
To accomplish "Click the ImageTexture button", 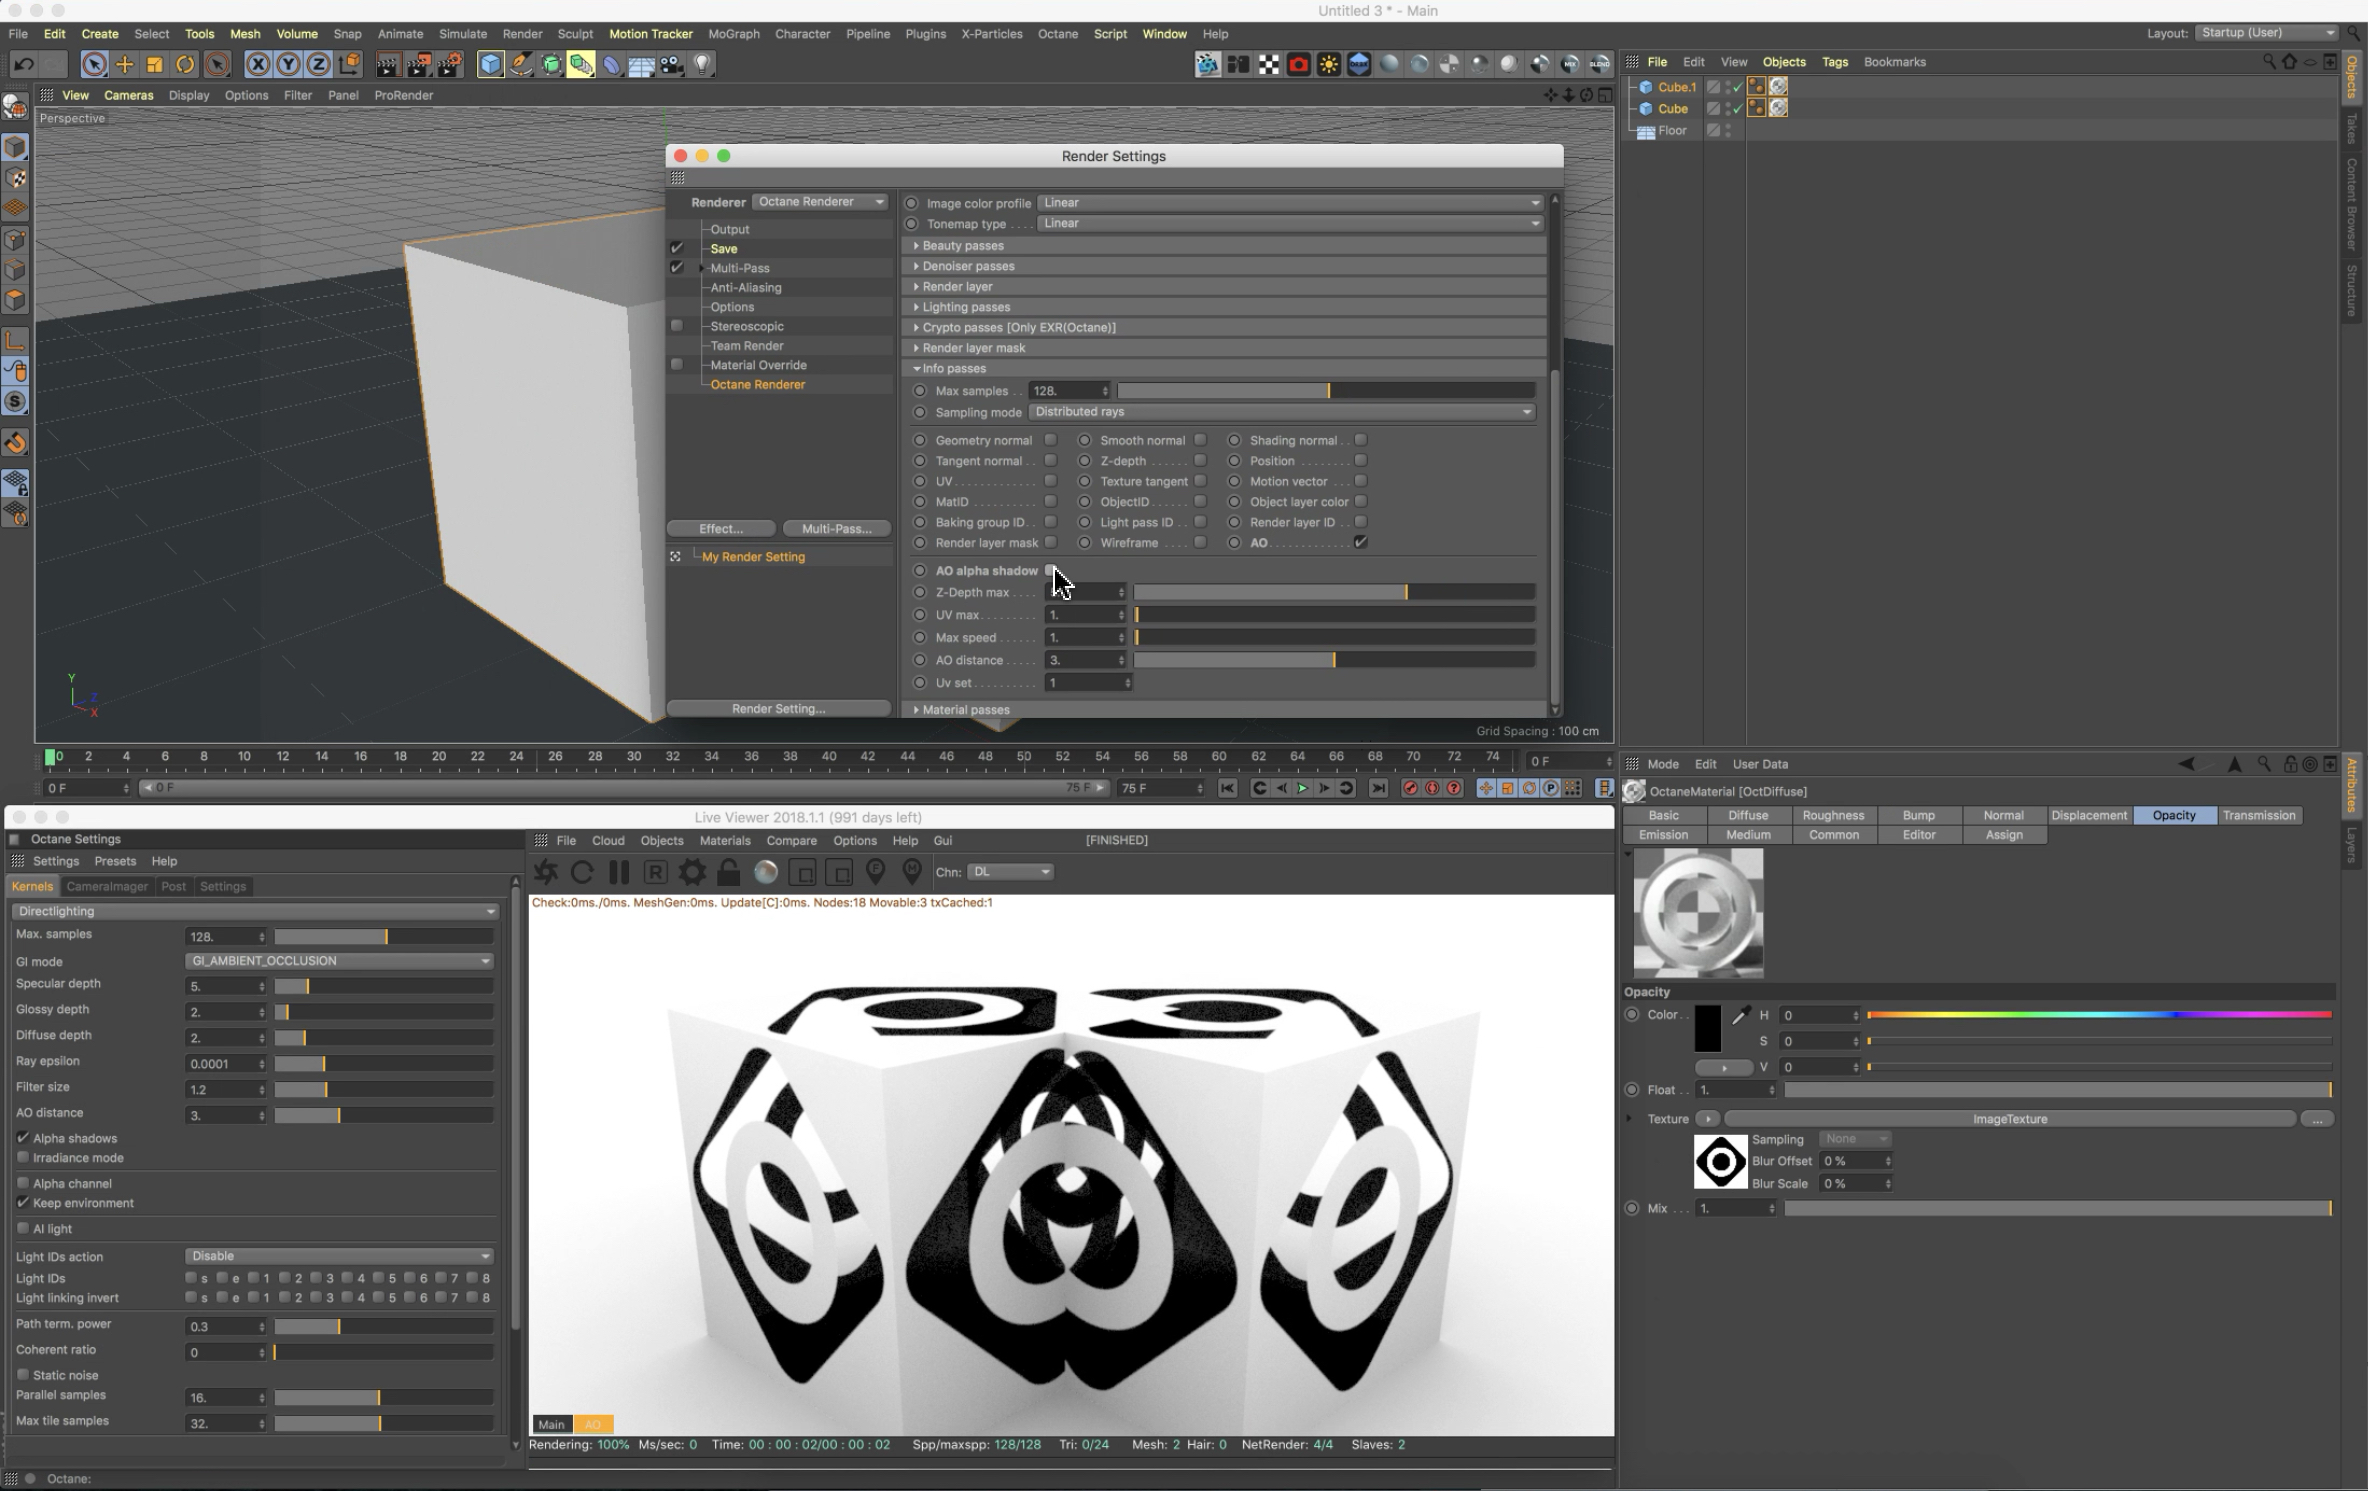I will click(2009, 1119).
